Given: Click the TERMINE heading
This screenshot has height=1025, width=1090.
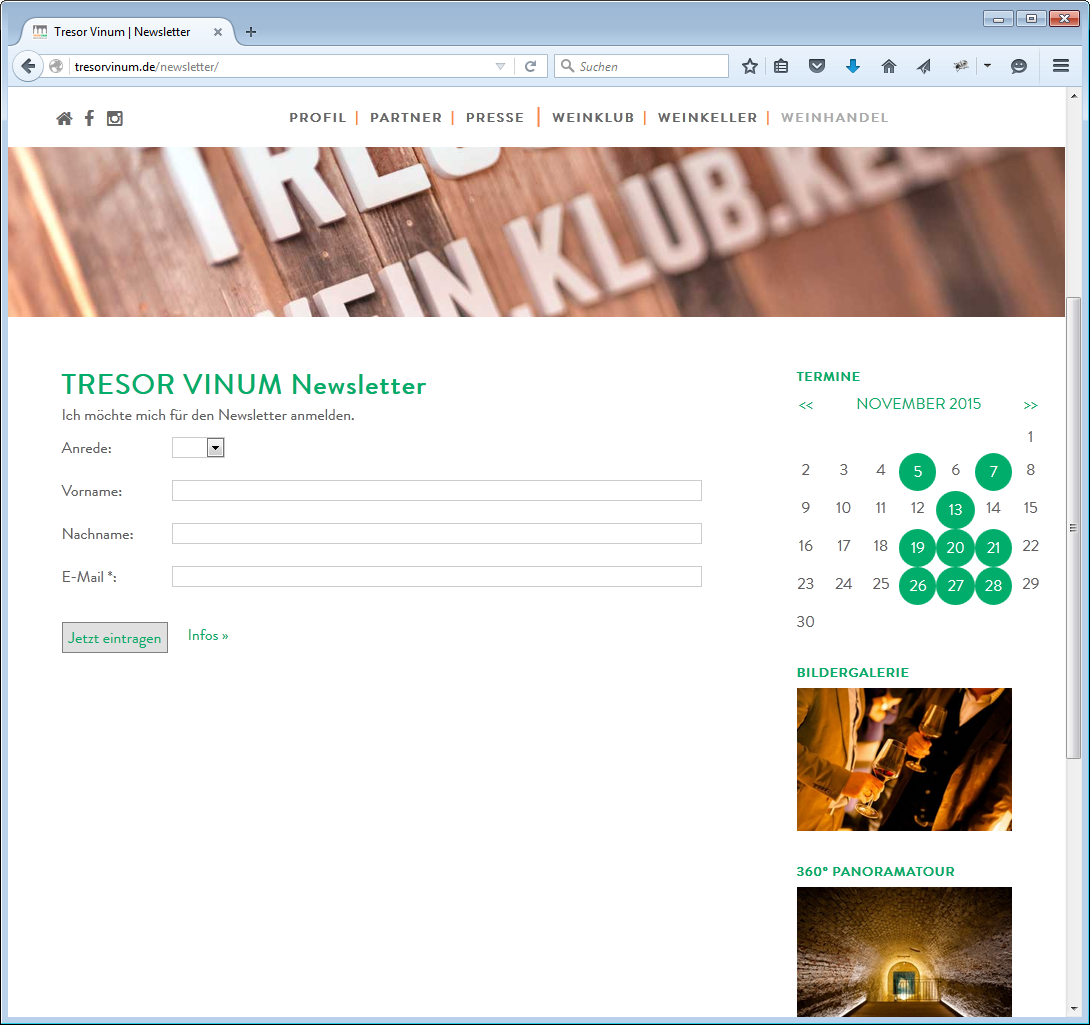Looking at the screenshot, I should tap(828, 376).
